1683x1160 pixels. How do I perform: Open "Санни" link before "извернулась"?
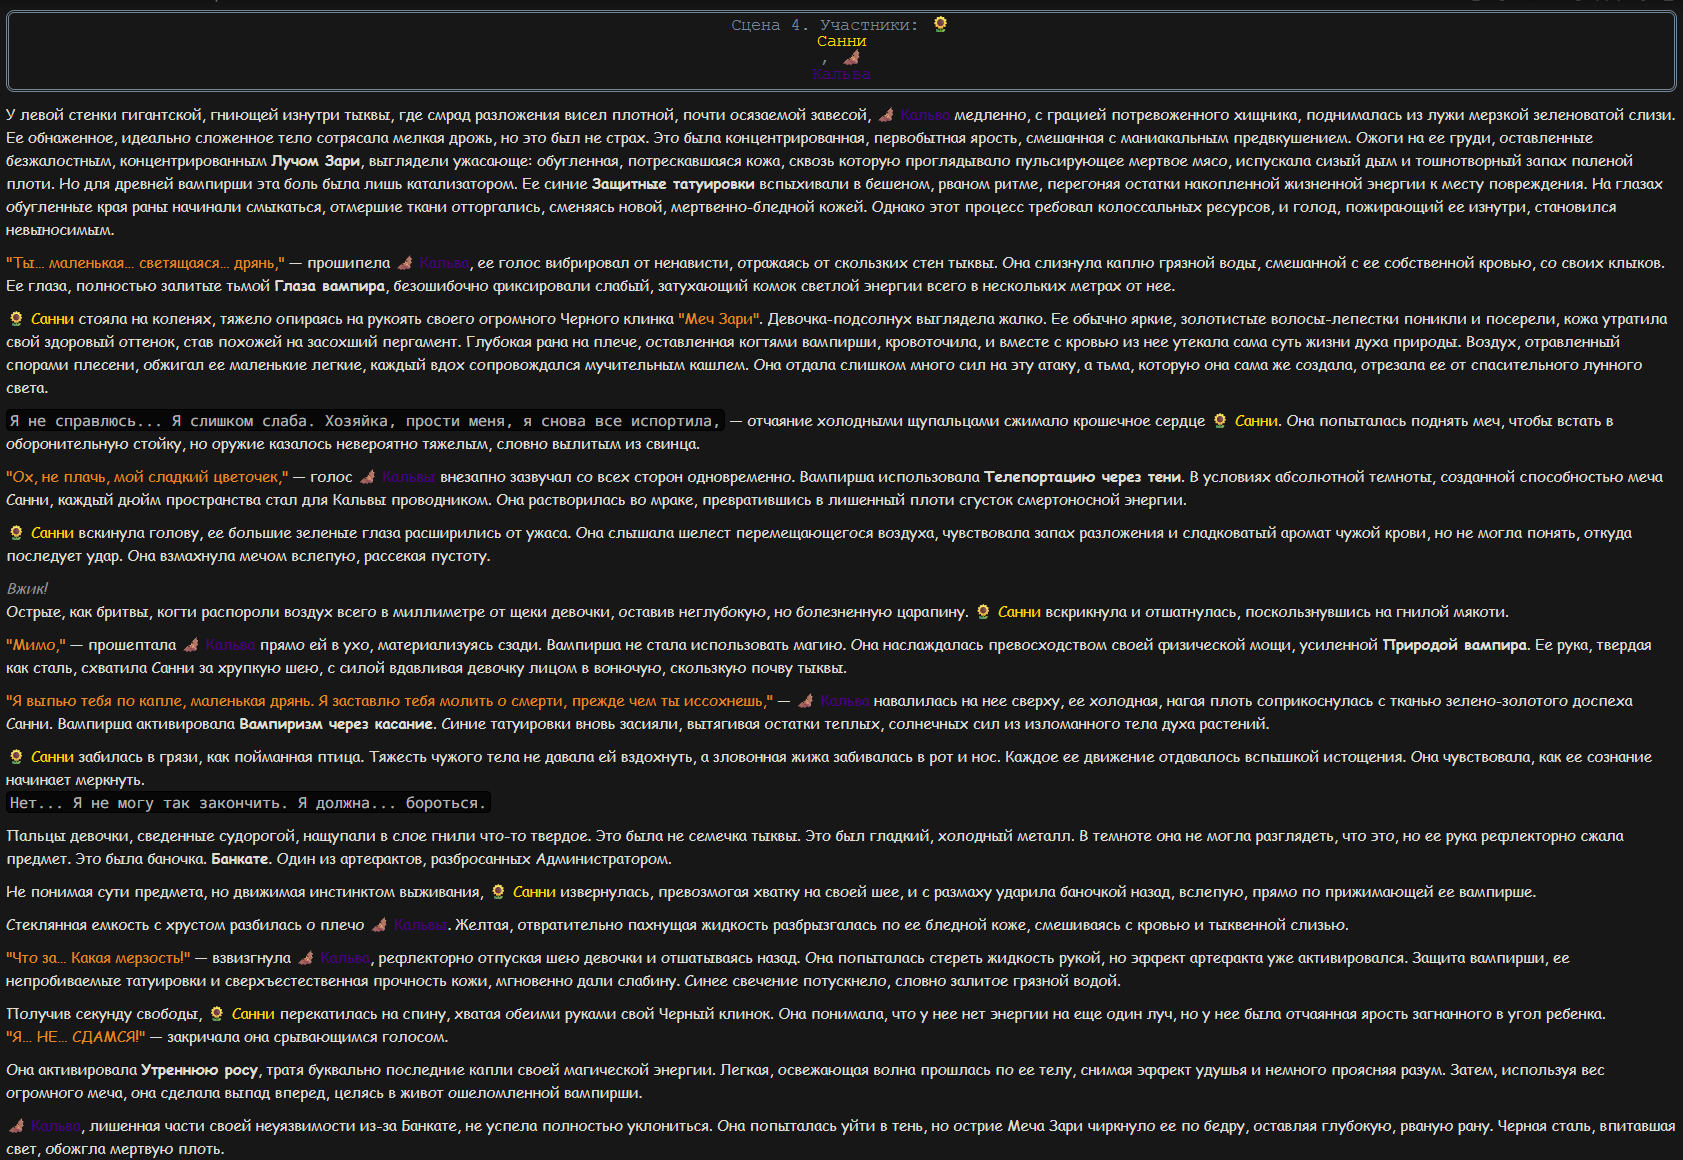[x=534, y=892]
